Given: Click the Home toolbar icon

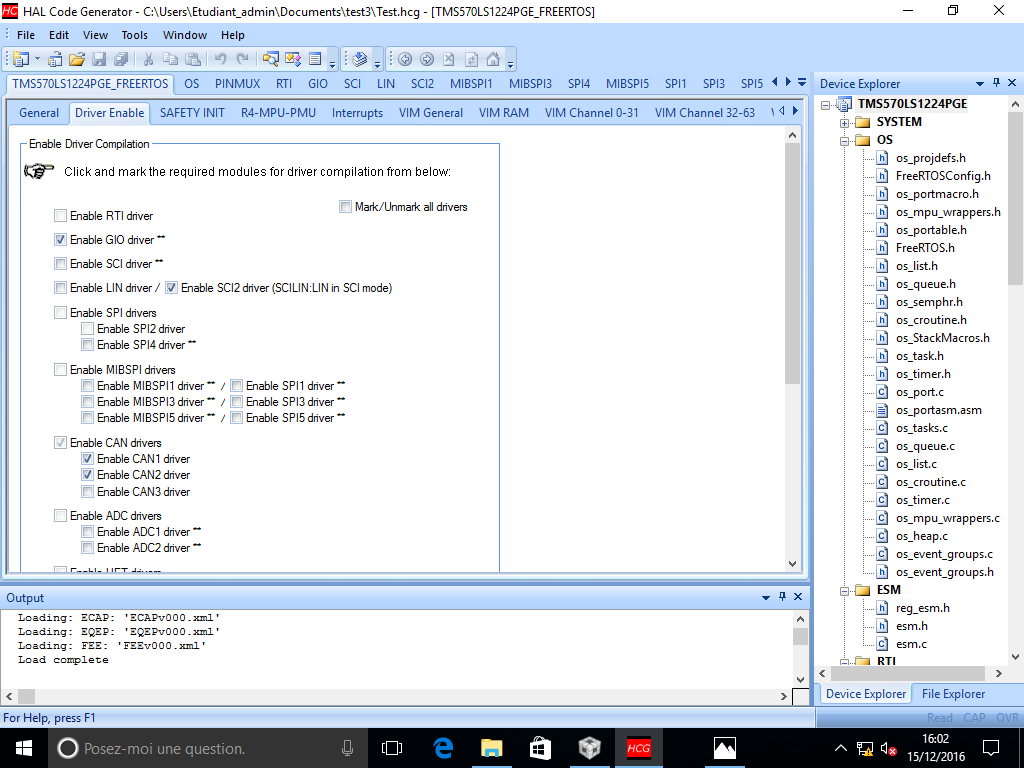Looking at the screenshot, I should coord(493,59).
